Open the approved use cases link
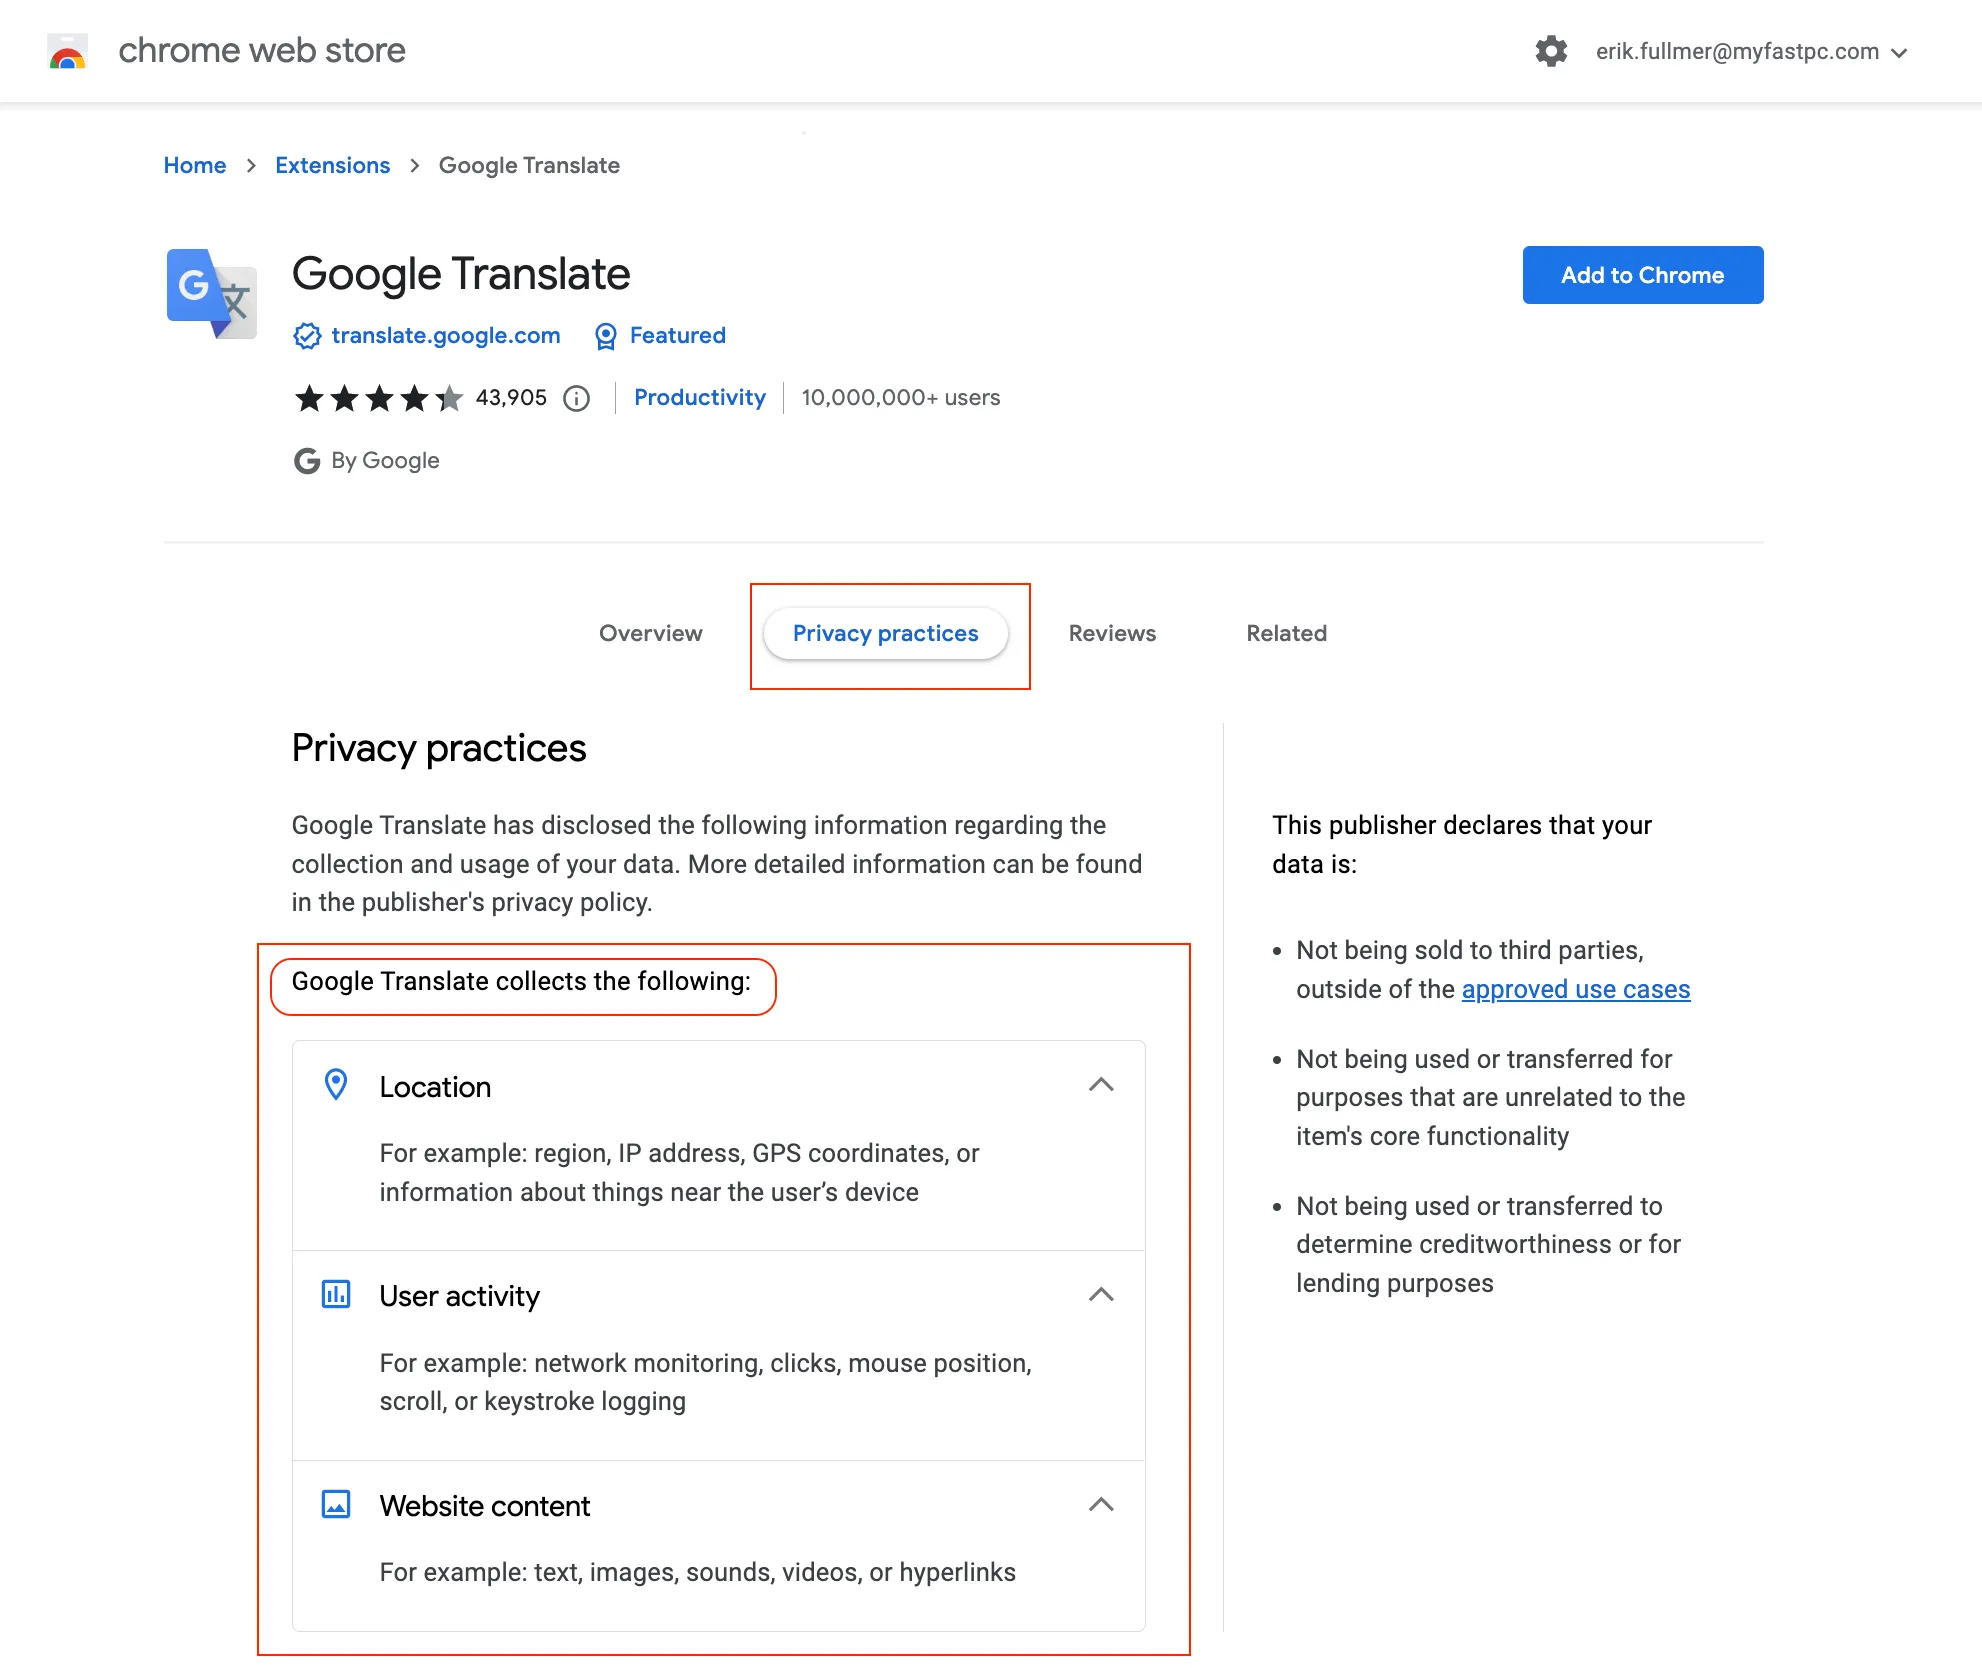Viewport: 1982px width, 1668px height. point(1576,989)
